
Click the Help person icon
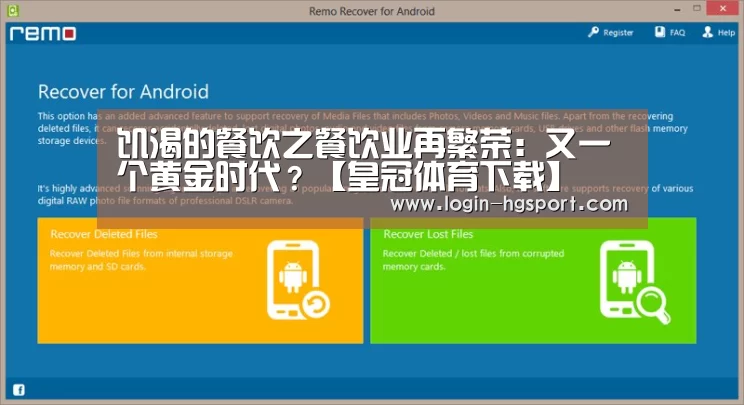707,32
